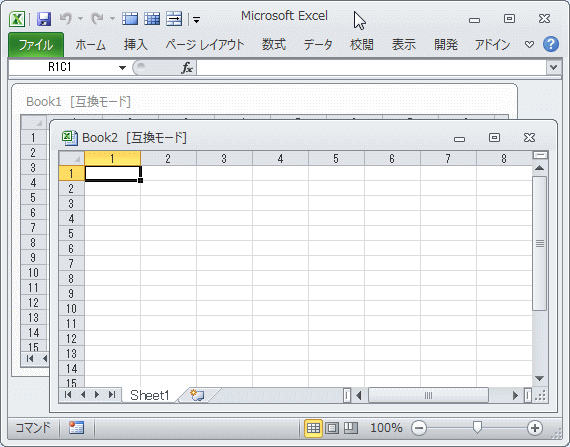Click the zoom slider handle
The height and width of the screenshot is (447, 570).
[477, 428]
